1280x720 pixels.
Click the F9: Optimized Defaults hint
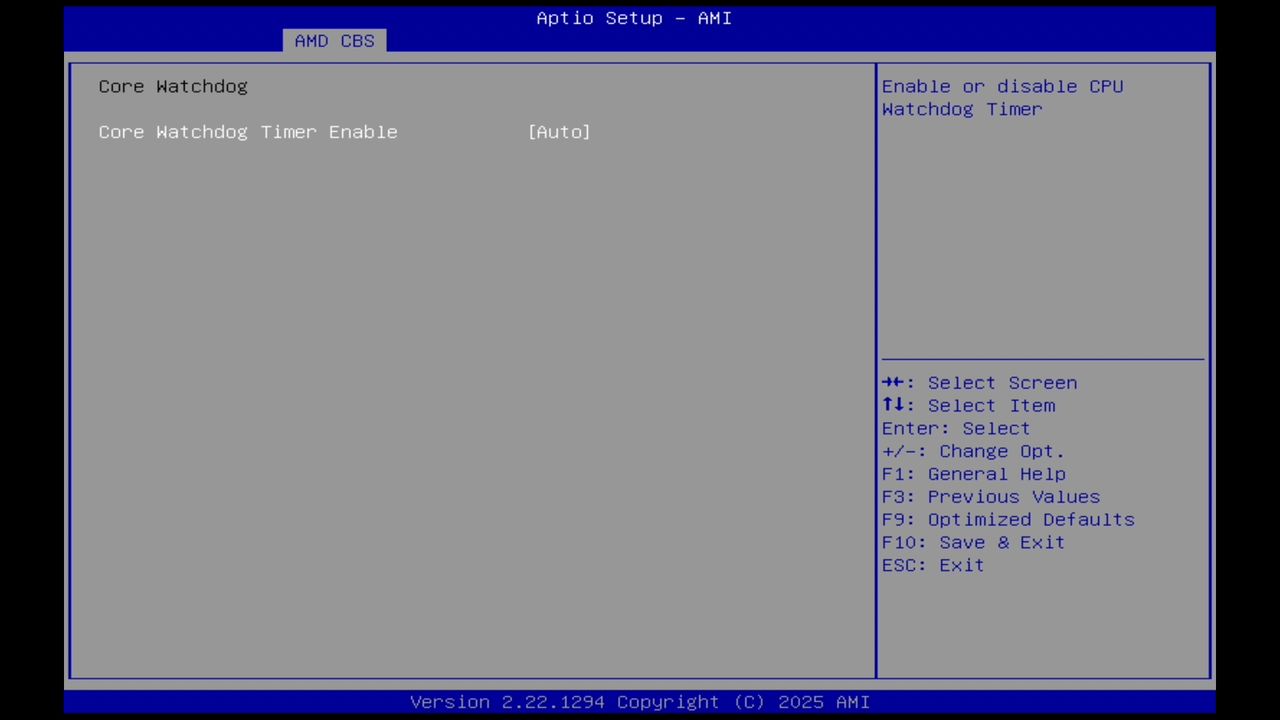1007,519
